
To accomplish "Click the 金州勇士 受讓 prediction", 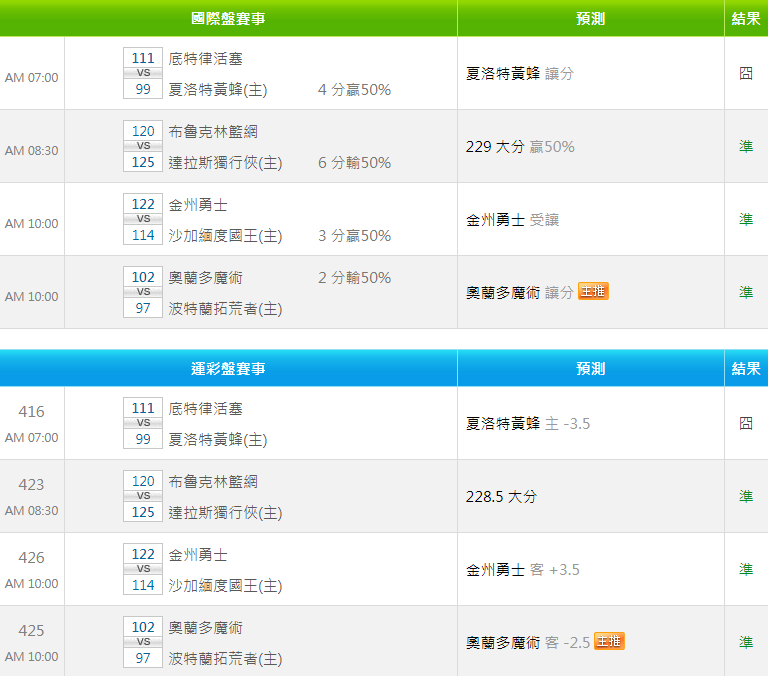I will pyautogui.click(x=512, y=219).
